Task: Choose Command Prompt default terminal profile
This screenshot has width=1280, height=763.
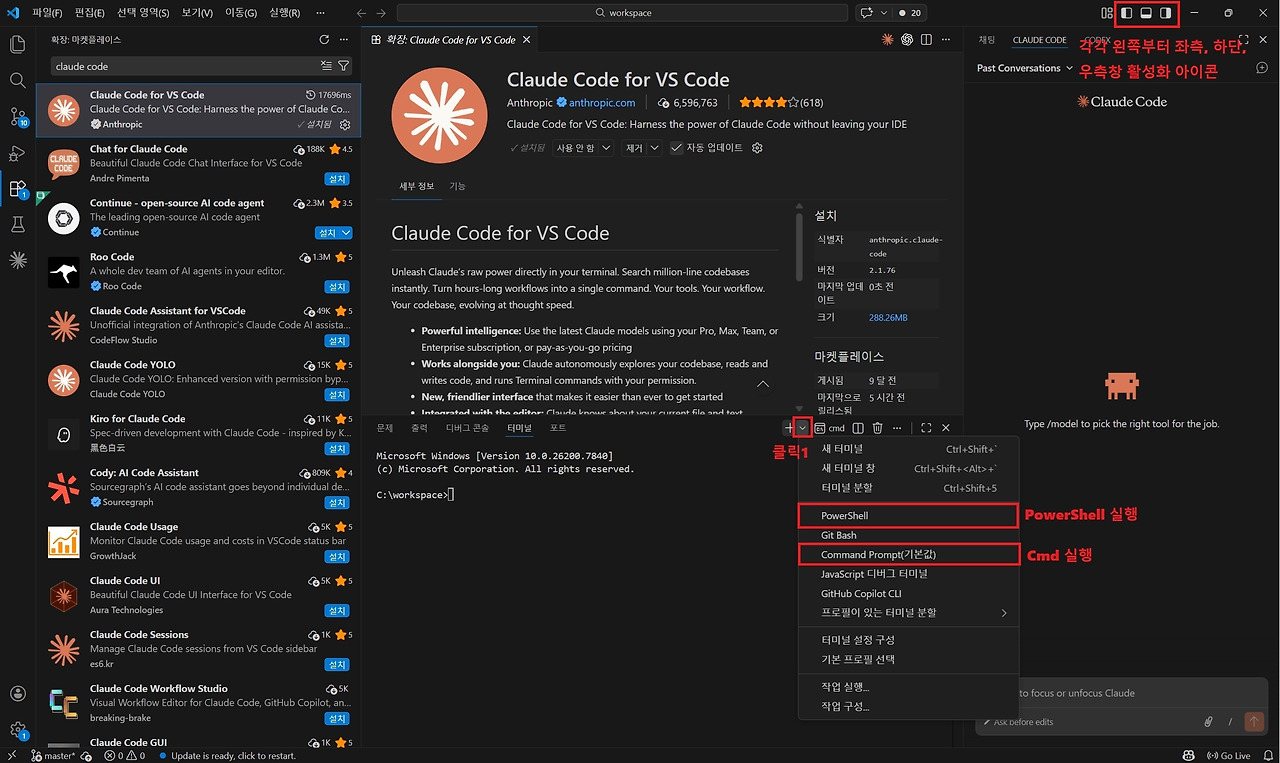Action: pos(908,554)
